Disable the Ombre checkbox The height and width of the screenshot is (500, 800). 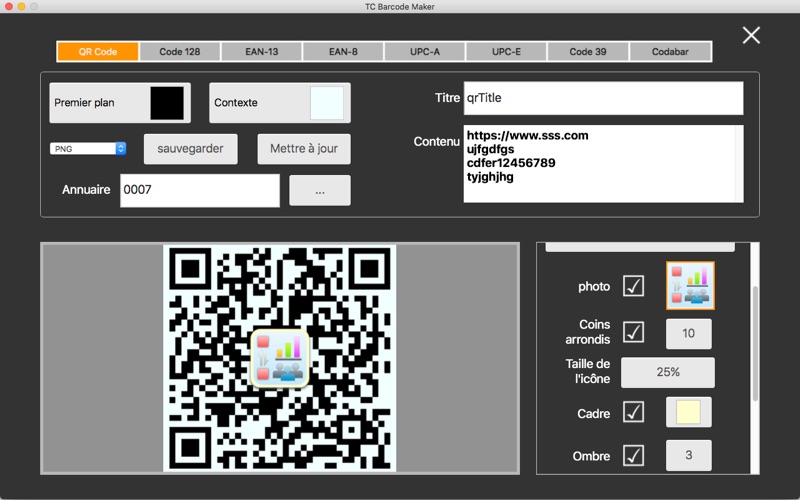click(633, 456)
